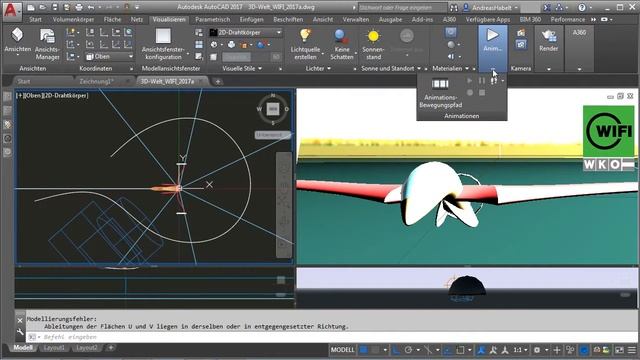Click the help question mark icon
The height and width of the screenshot is (360, 640).
click(582, 7)
